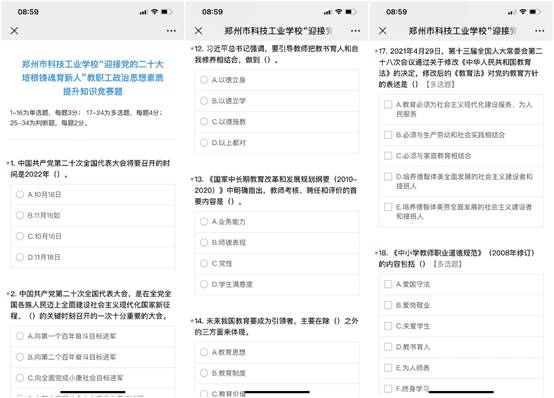Tap question 17 text 2021年4月29日

pyautogui.click(x=460, y=68)
